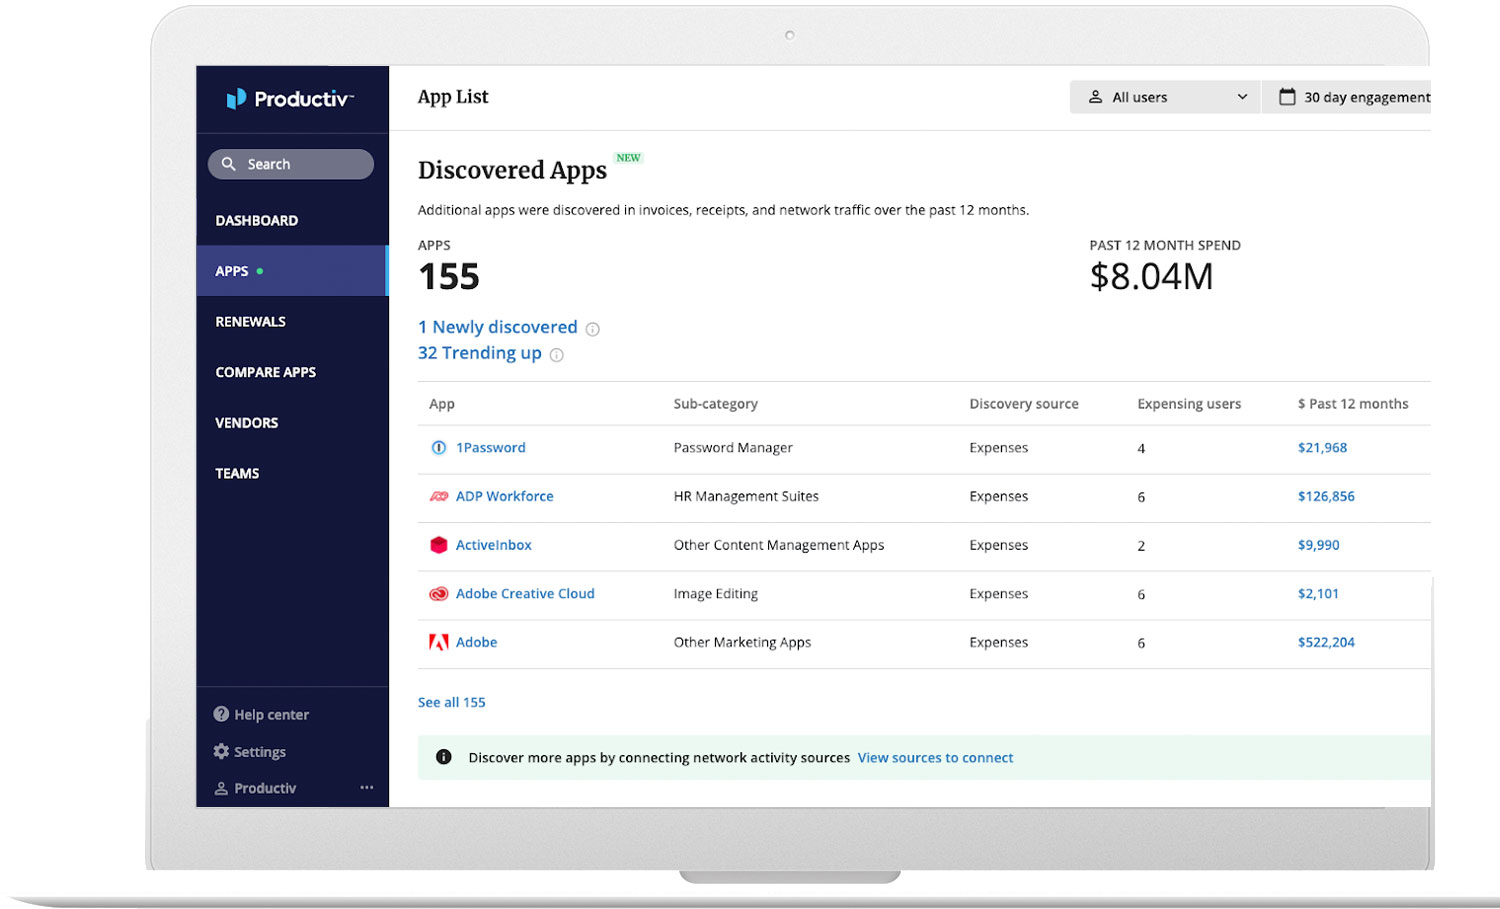Click the calendar icon for engagement
This screenshot has height=909, width=1500.
pyautogui.click(x=1287, y=97)
